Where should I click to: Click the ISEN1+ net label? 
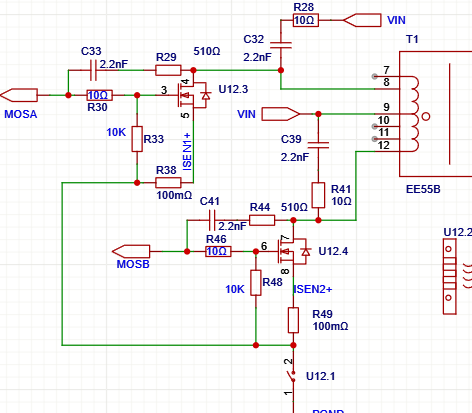tap(187, 152)
